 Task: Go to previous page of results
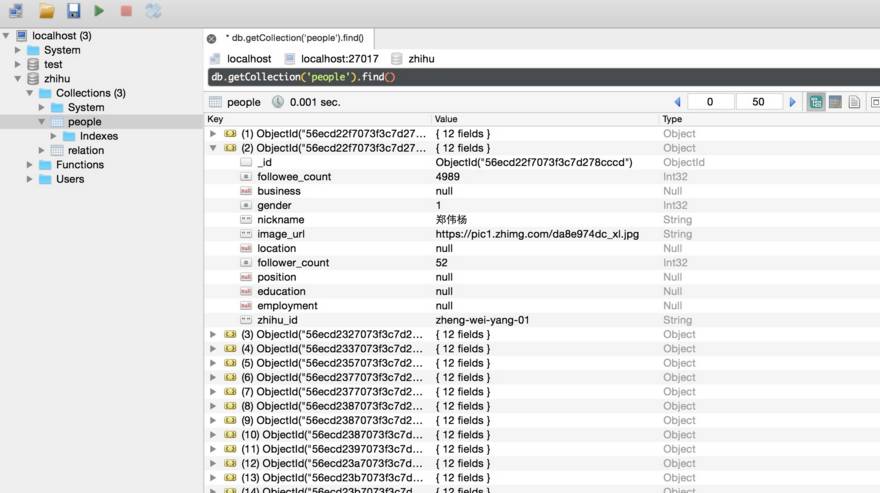pos(677,102)
